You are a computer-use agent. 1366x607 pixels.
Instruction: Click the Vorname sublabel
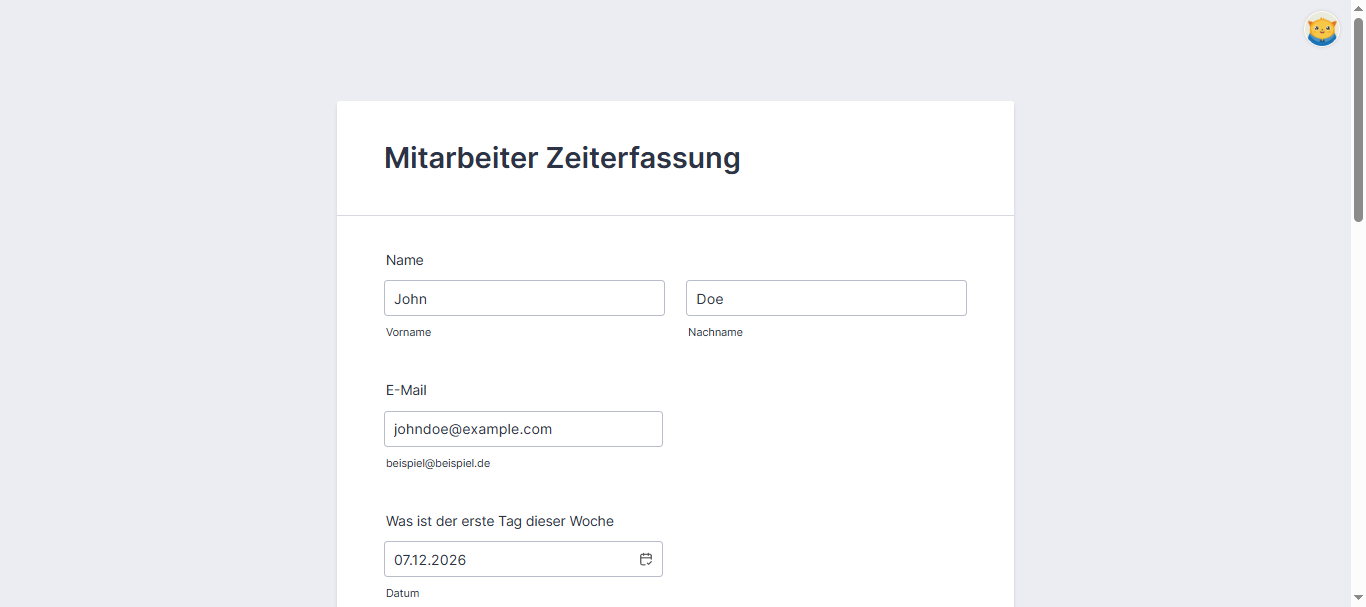click(408, 332)
